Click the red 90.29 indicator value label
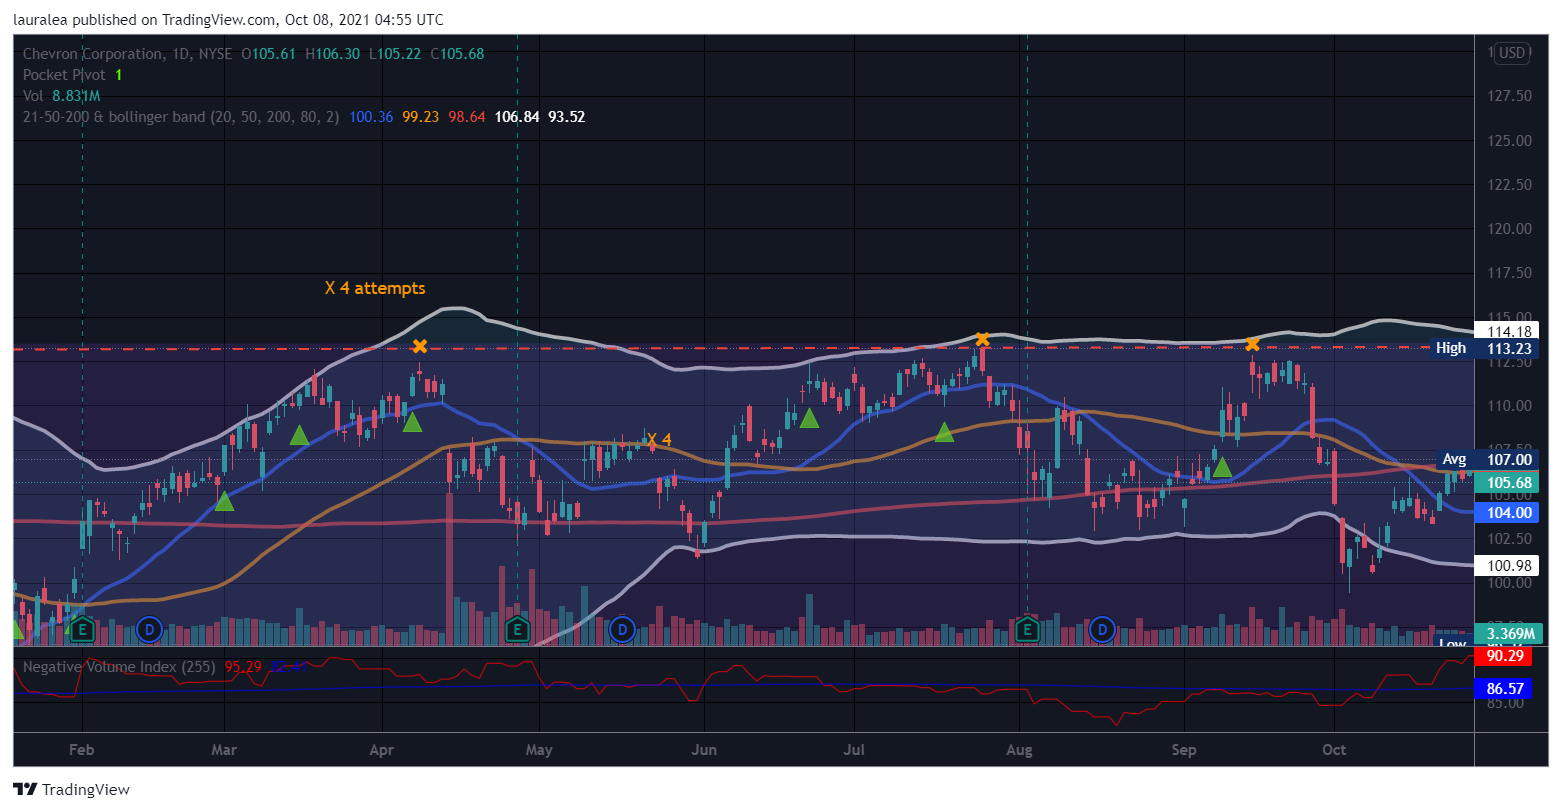 point(1504,656)
